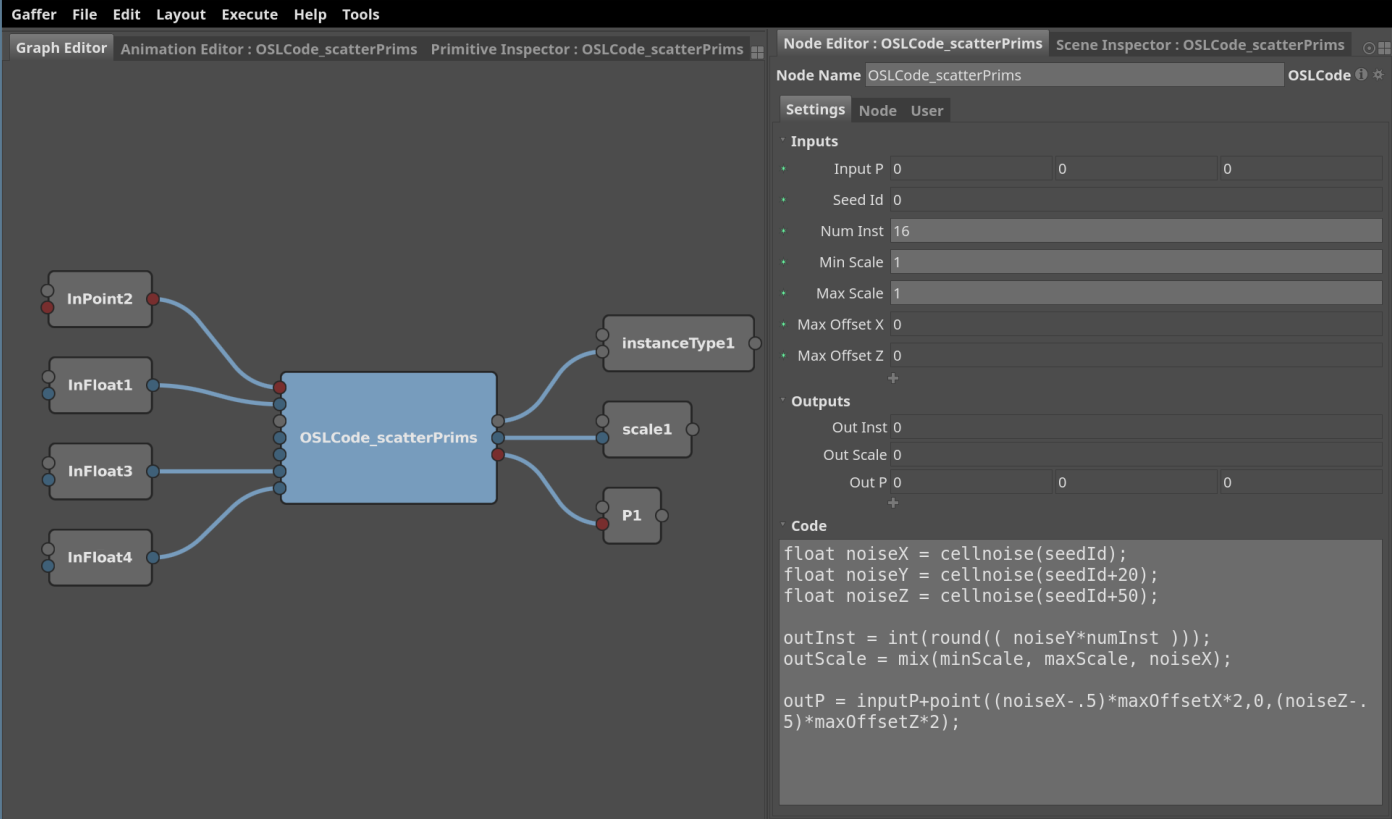Click the Max Scale value field

[1136, 293]
